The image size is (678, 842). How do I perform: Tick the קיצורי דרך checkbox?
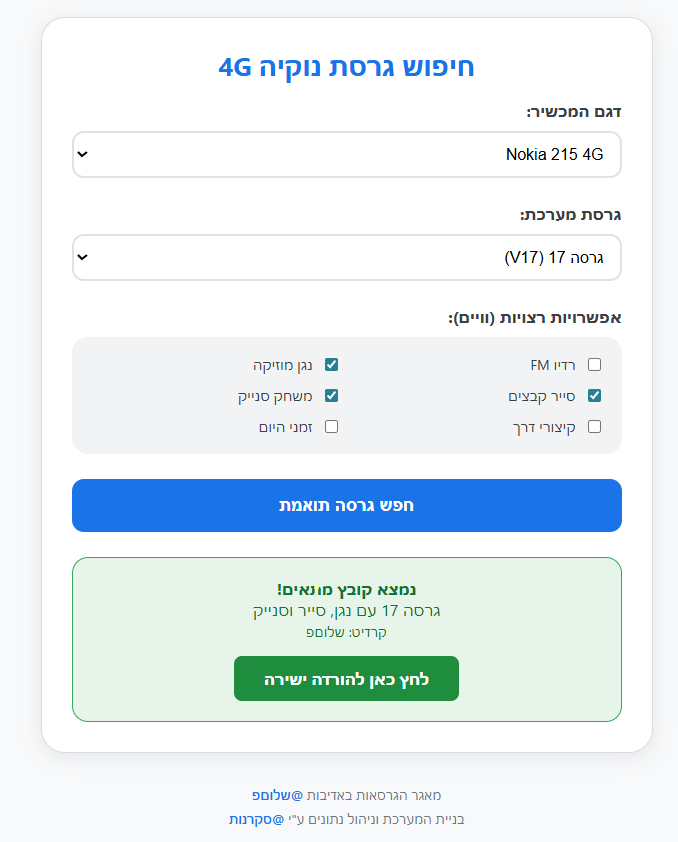[x=594, y=427]
